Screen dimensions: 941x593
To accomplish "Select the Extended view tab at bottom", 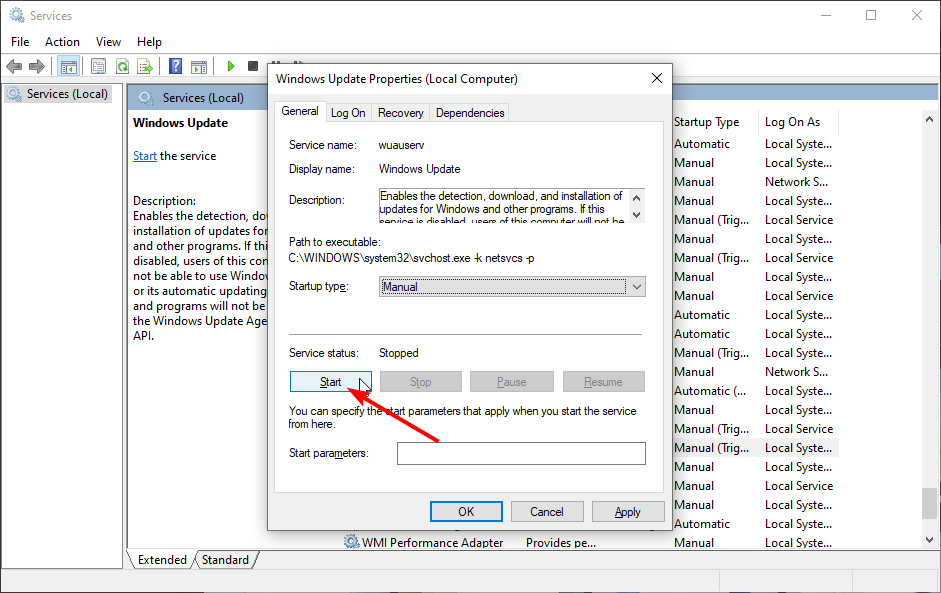I will coord(162,559).
